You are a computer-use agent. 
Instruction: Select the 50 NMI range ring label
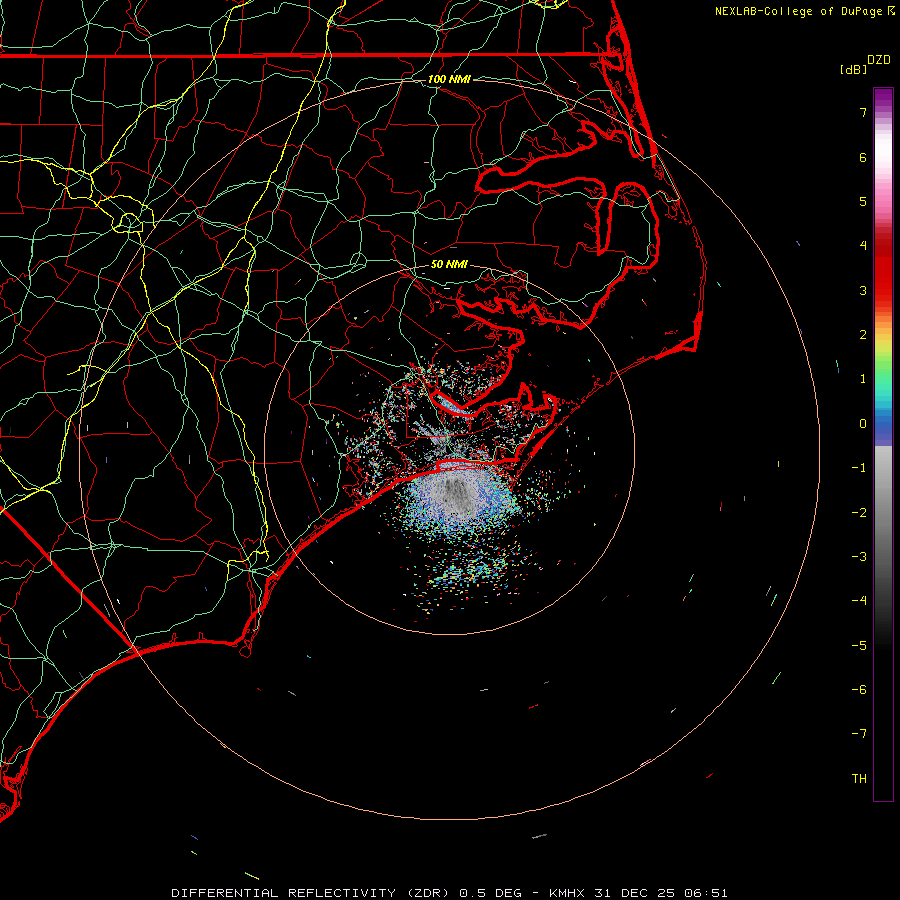point(449,265)
